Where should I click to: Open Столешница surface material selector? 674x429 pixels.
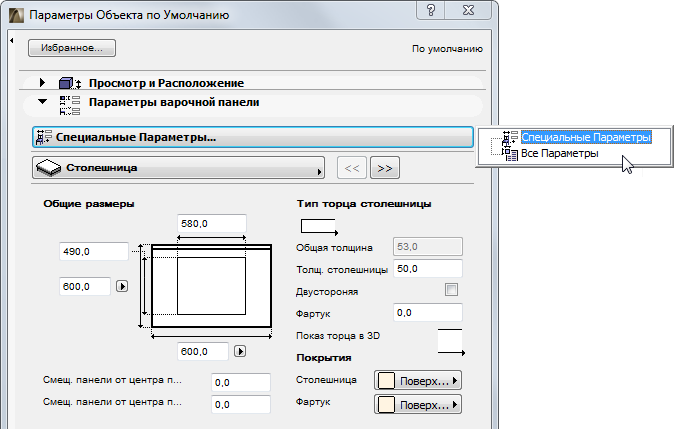coord(418,380)
